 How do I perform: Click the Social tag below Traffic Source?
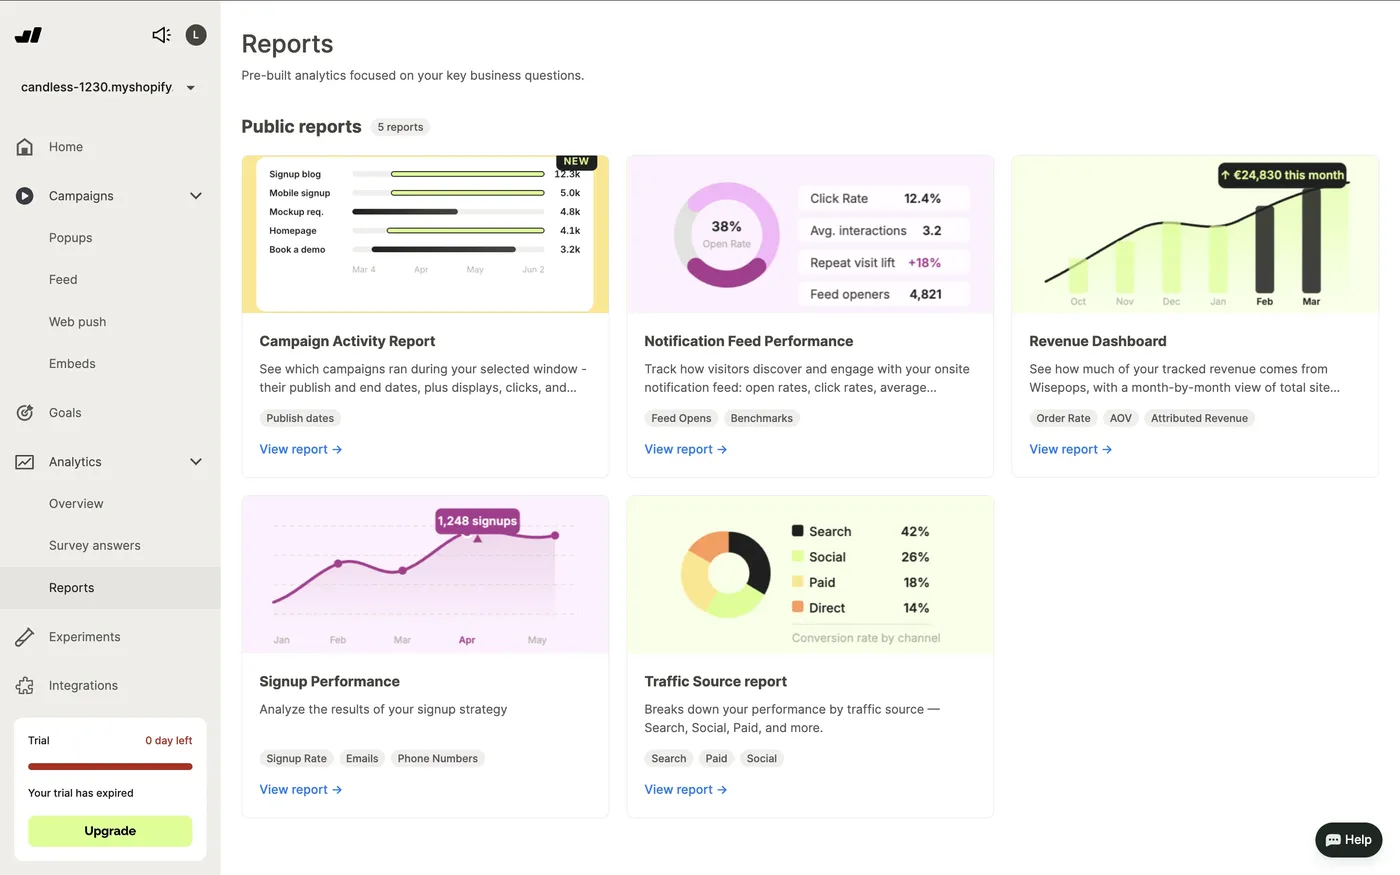tap(762, 759)
